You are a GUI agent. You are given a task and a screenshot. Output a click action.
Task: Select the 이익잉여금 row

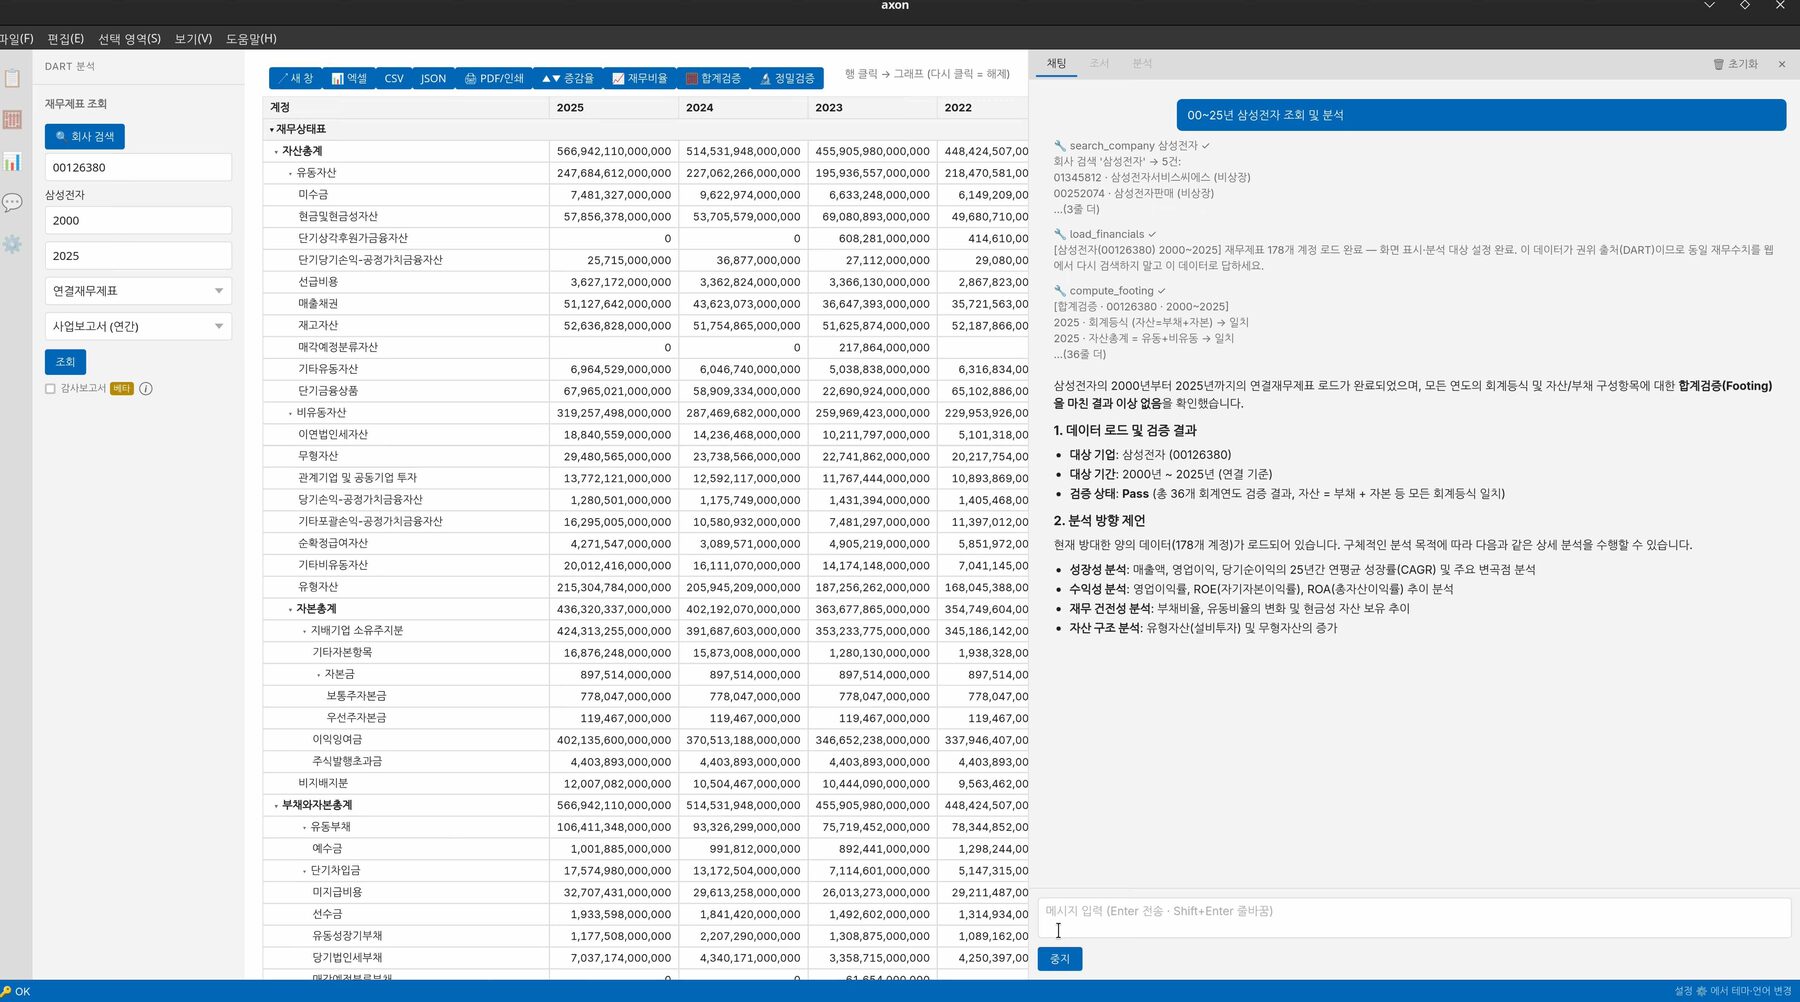[x=645, y=740]
